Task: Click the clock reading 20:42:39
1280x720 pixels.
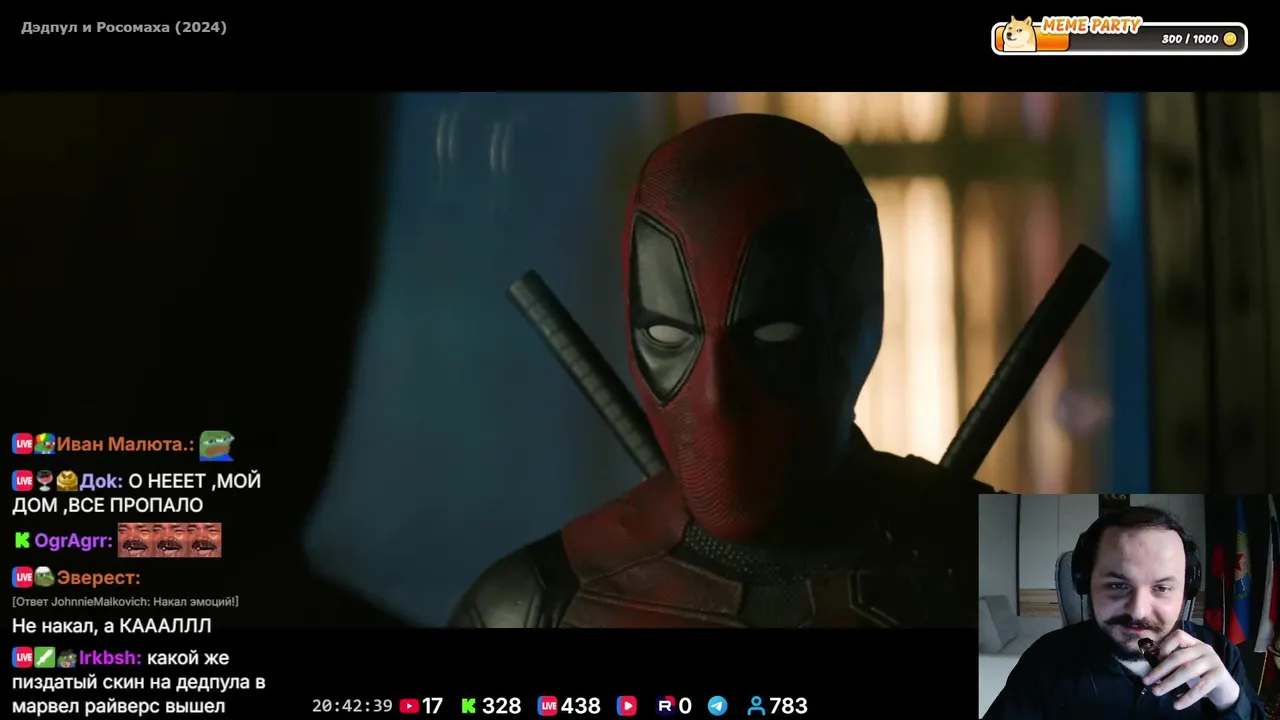Action: pos(352,706)
